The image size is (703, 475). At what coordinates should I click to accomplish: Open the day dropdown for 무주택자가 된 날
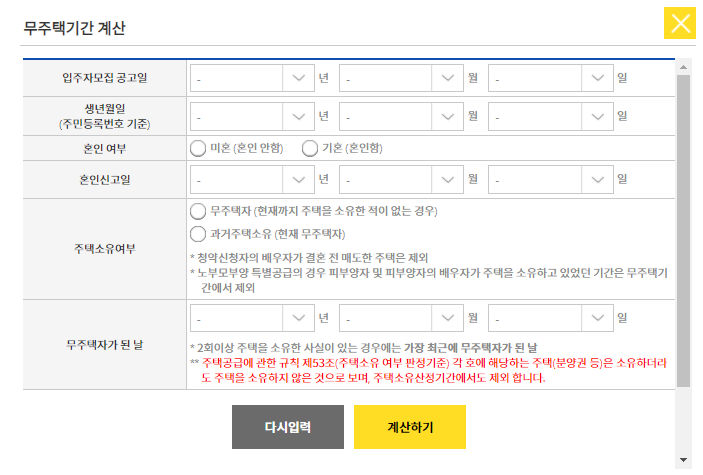(551, 318)
